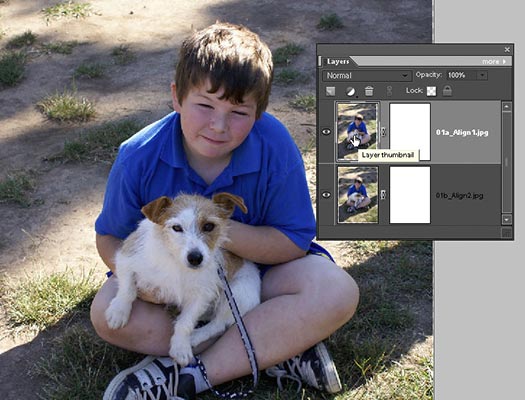Close the Layers panel
This screenshot has height=400, width=525.
tap(507, 50)
